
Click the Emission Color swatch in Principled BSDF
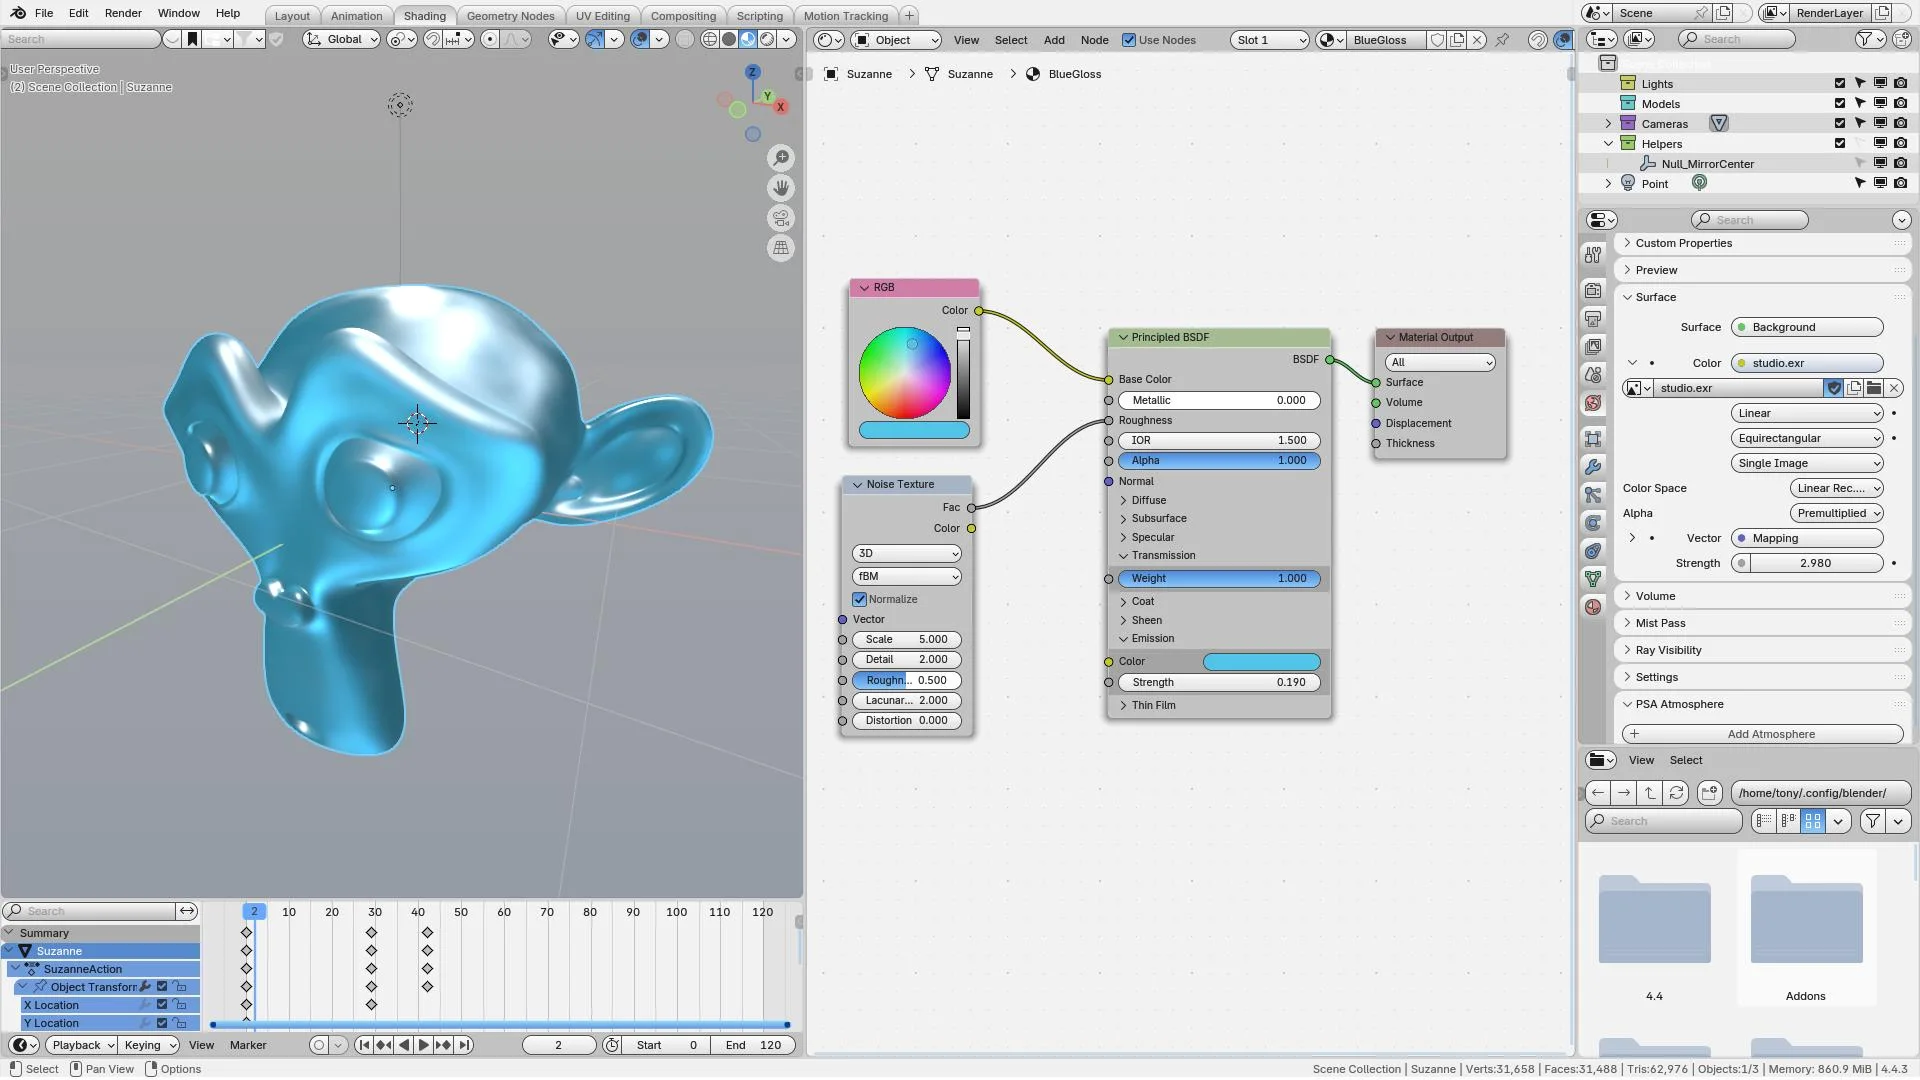1261,662
